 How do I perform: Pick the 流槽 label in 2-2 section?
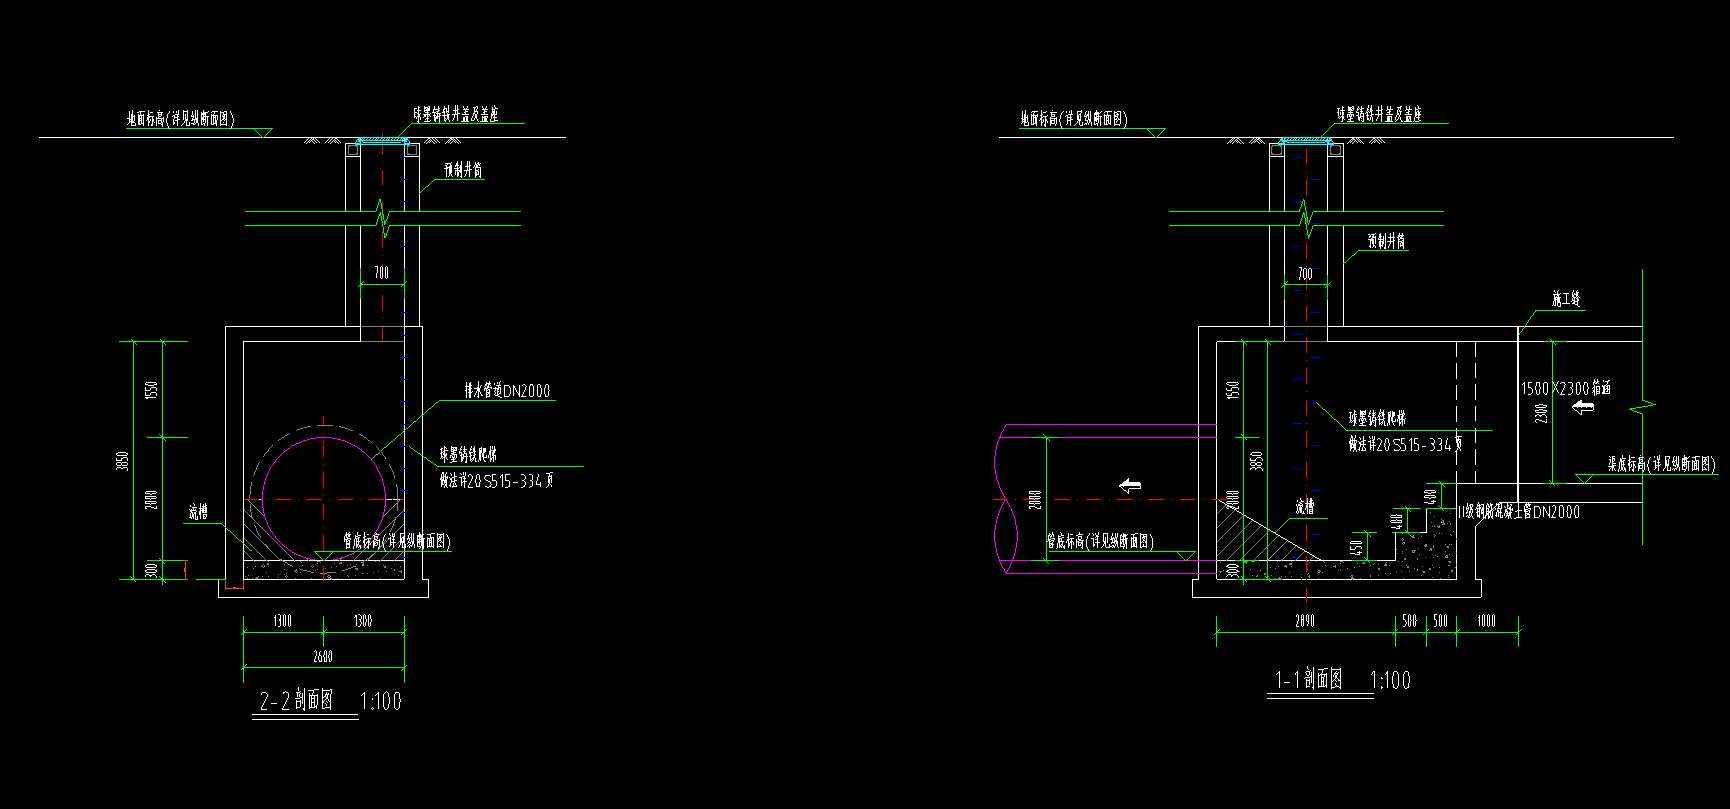(198, 512)
